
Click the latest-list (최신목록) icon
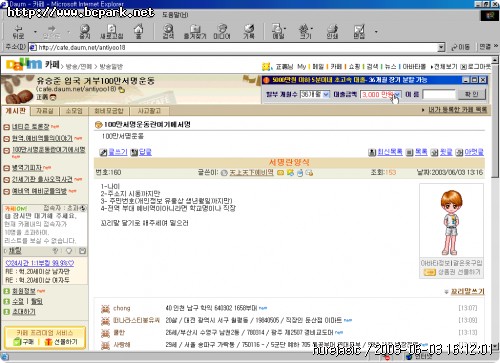pyautogui.click(x=372, y=152)
